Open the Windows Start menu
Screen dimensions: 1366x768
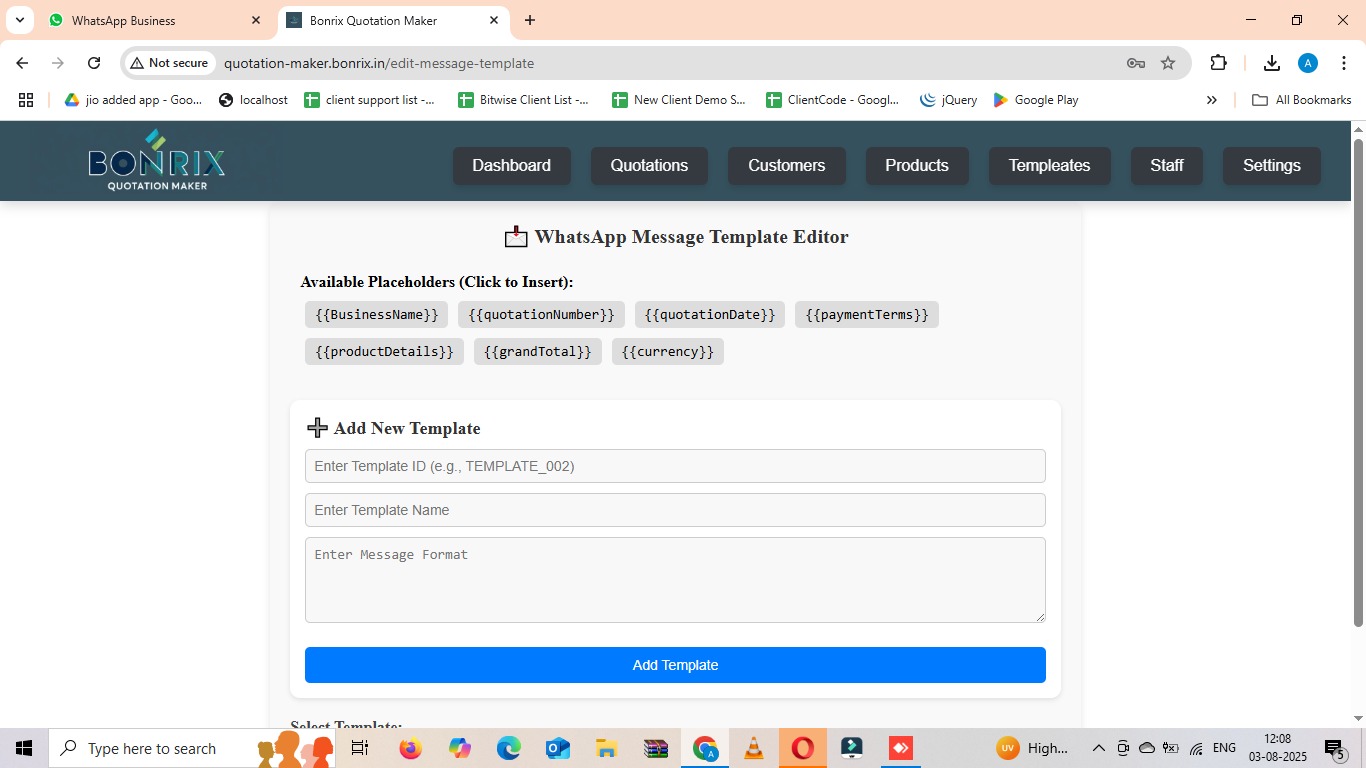24,748
